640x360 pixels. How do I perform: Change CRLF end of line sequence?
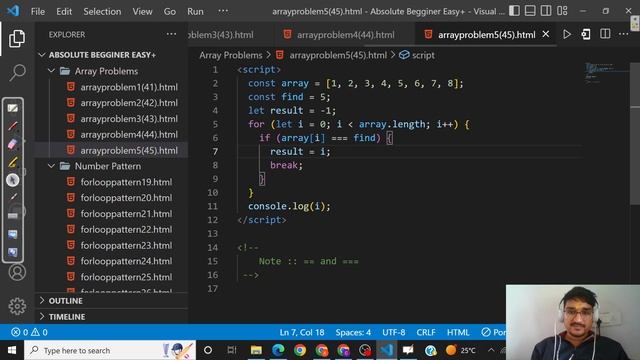426,332
